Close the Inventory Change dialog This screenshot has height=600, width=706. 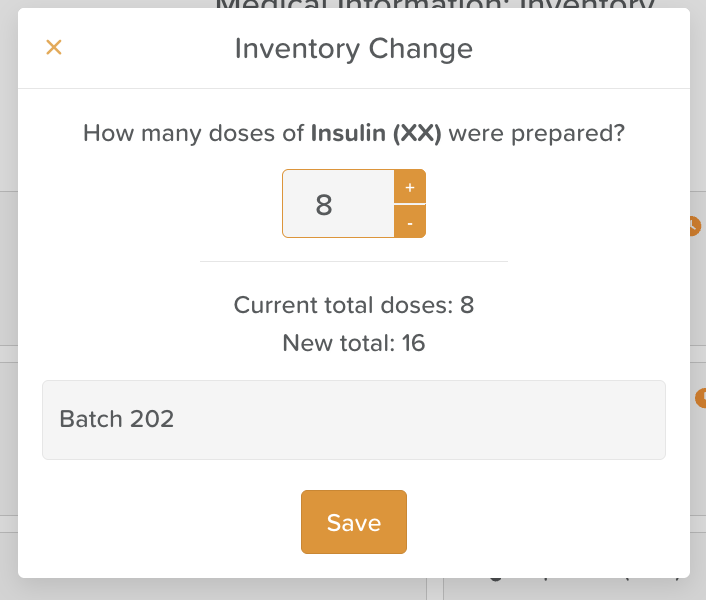pyautogui.click(x=54, y=48)
